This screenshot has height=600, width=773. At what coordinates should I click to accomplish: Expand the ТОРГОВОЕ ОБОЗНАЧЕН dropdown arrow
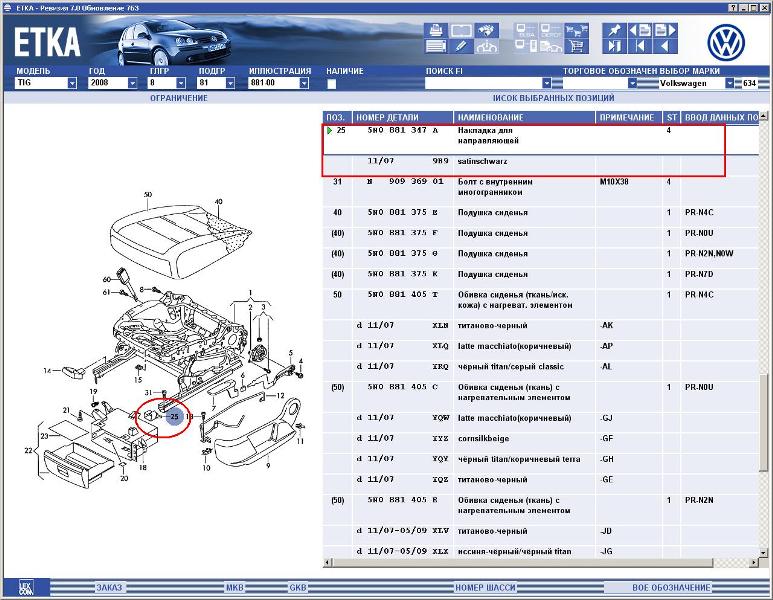[632, 83]
